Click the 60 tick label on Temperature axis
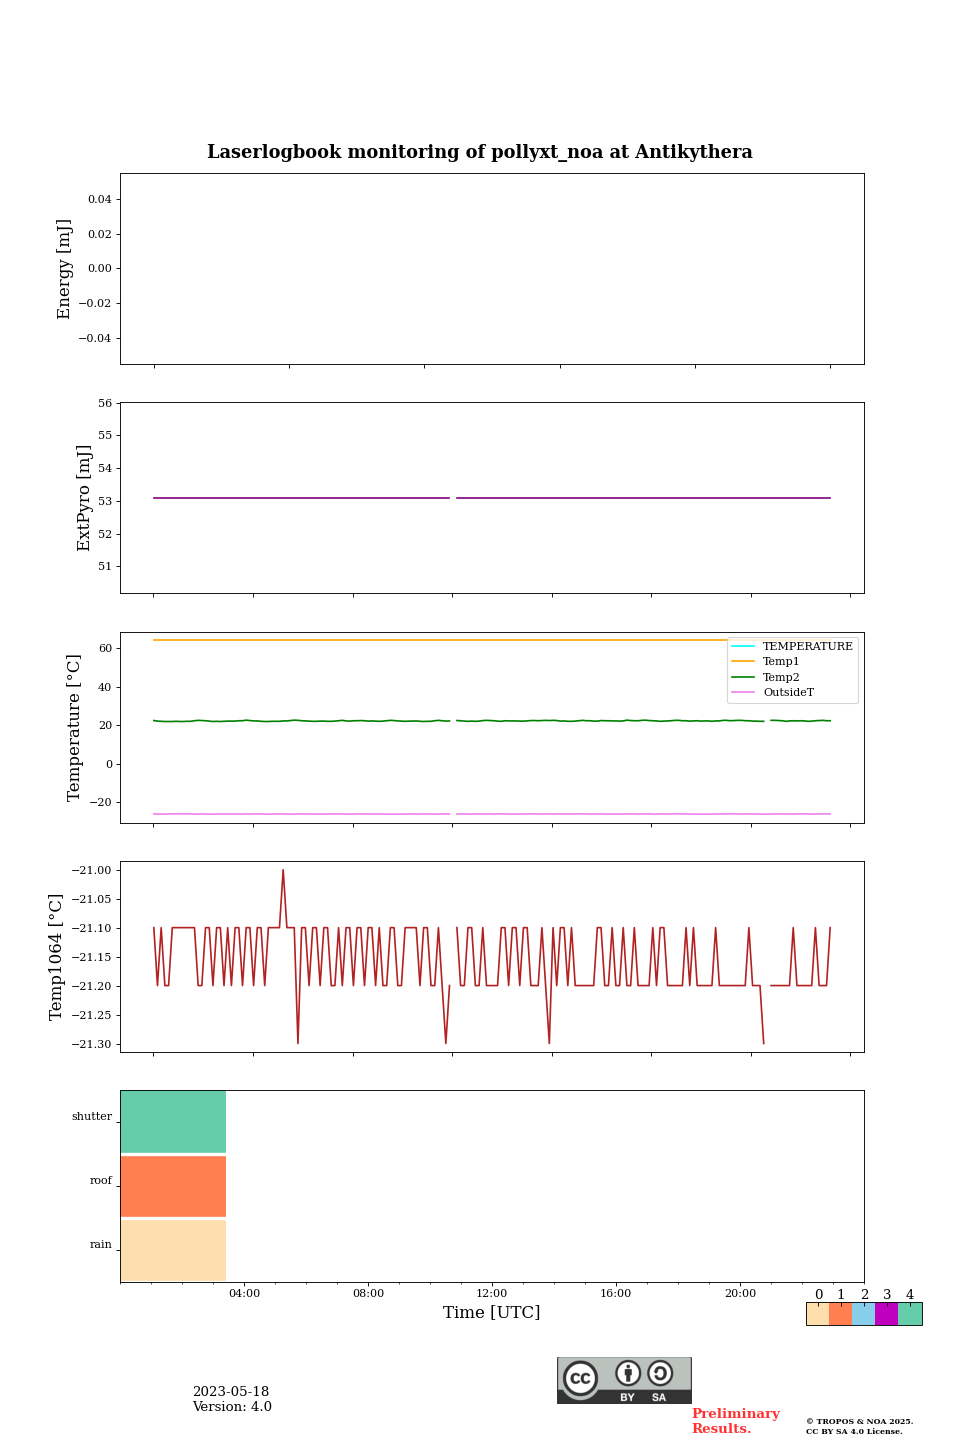This screenshot has height=1440, width=960. coord(106,648)
